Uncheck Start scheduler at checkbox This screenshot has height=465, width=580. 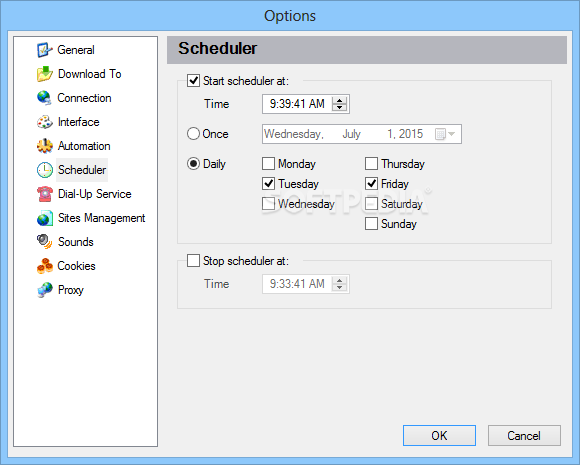click(193, 80)
